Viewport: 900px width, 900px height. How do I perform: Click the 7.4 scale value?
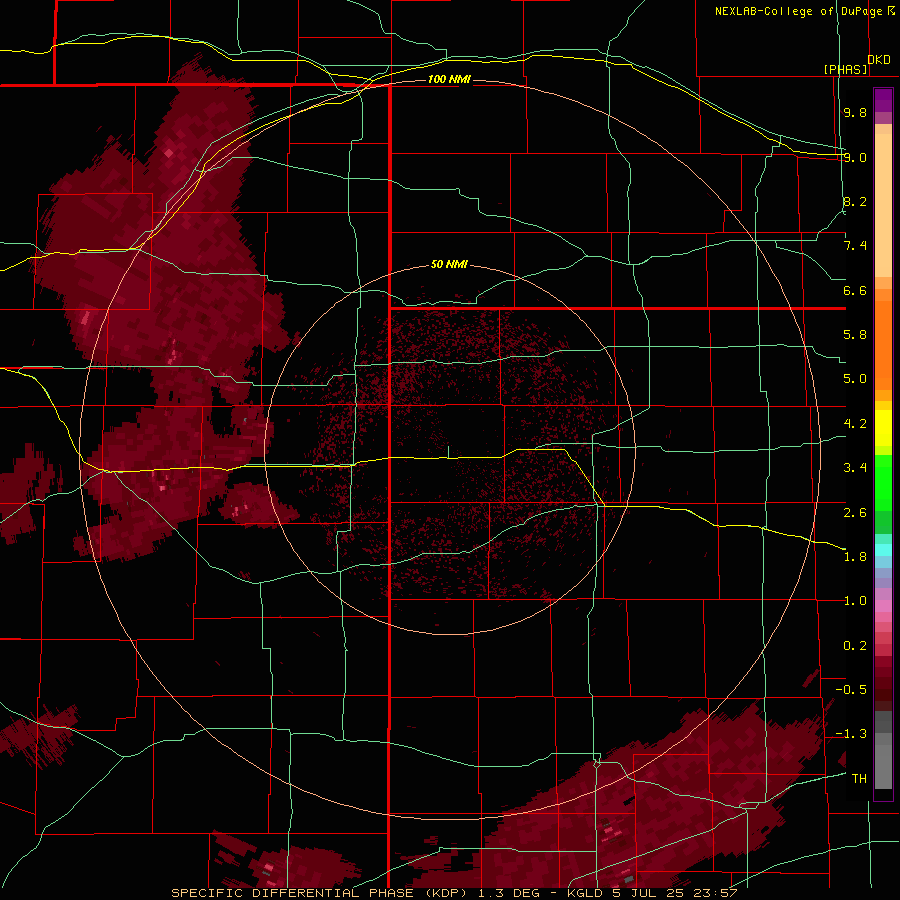pyautogui.click(x=855, y=246)
